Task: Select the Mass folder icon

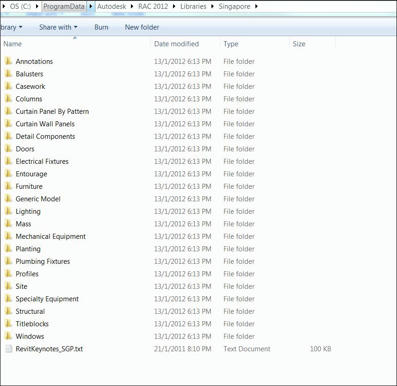Action: [x=8, y=224]
